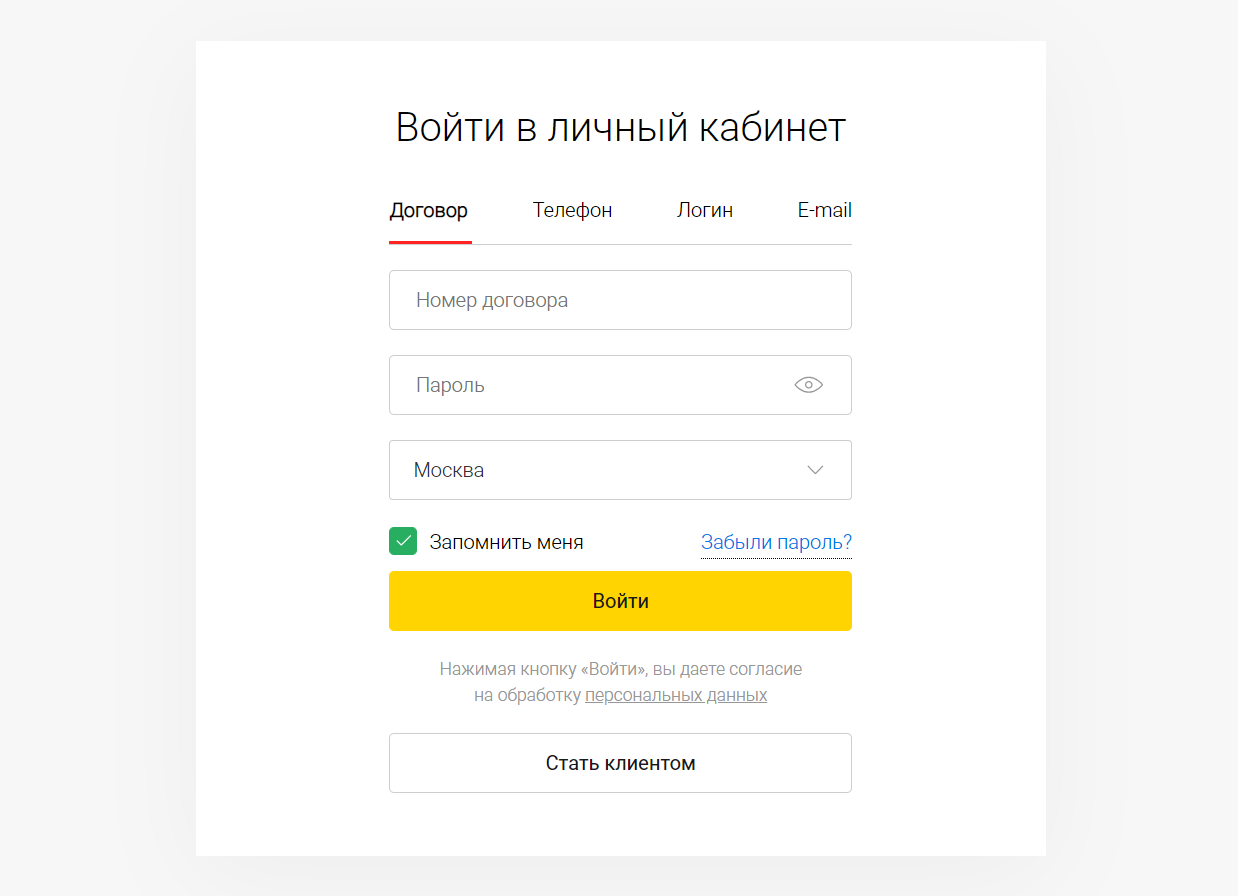Screen dimensions: 1238x896
Task: Focus the Номер договора input field
Action: click(x=620, y=300)
